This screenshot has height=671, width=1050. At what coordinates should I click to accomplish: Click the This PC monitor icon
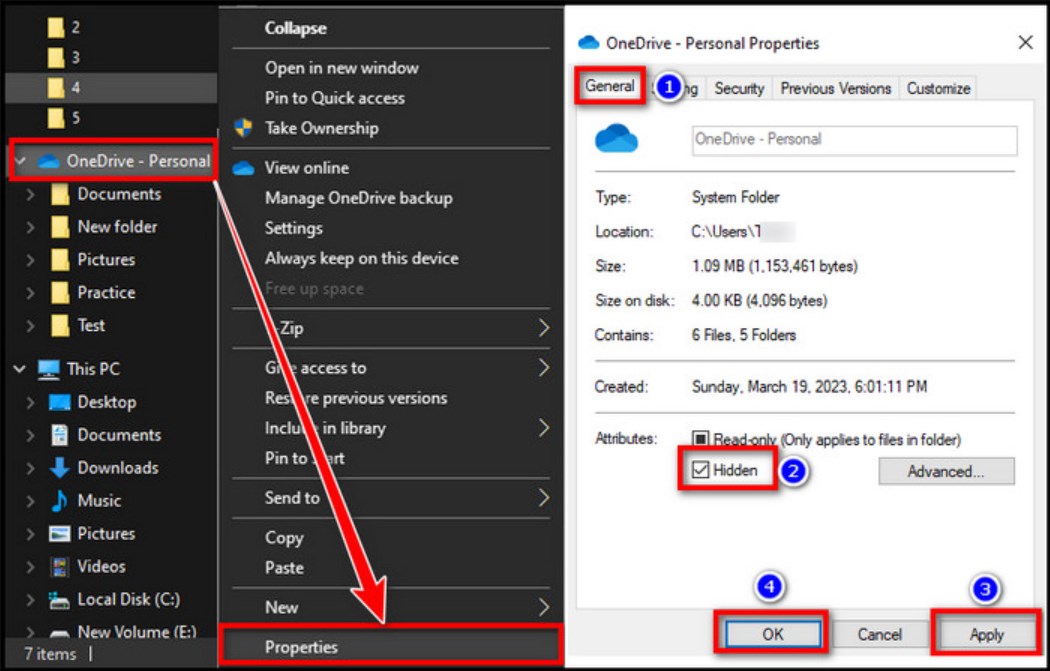coord(48,369)
